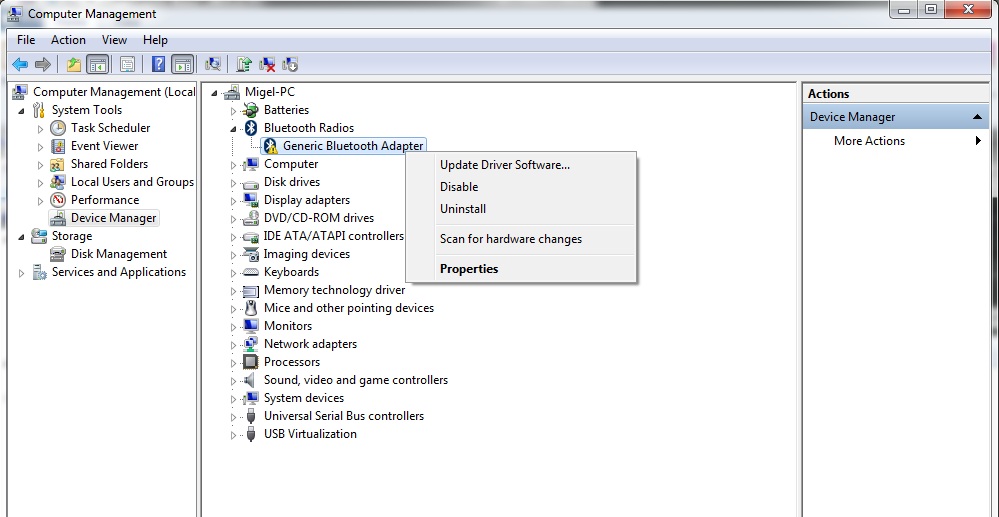Select the Task Scheduler clock icon
Image resolution: width=999 pixels, height=517 pixels.
(x=57, y=128)
